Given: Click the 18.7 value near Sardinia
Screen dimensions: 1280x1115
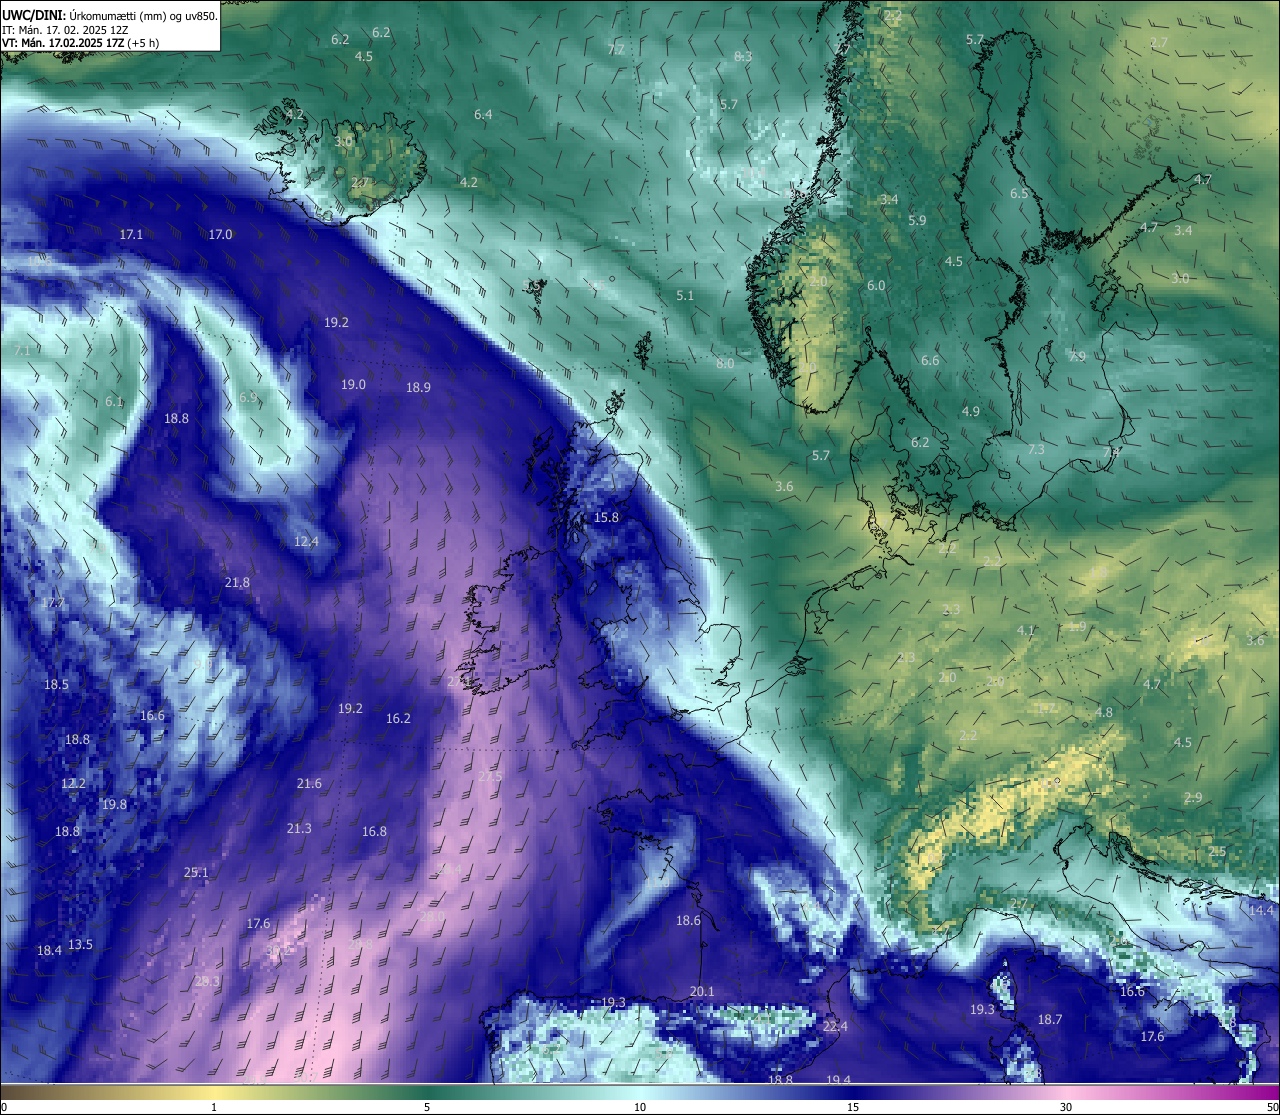Looking at the screenshot, I should [1049, 1019].
